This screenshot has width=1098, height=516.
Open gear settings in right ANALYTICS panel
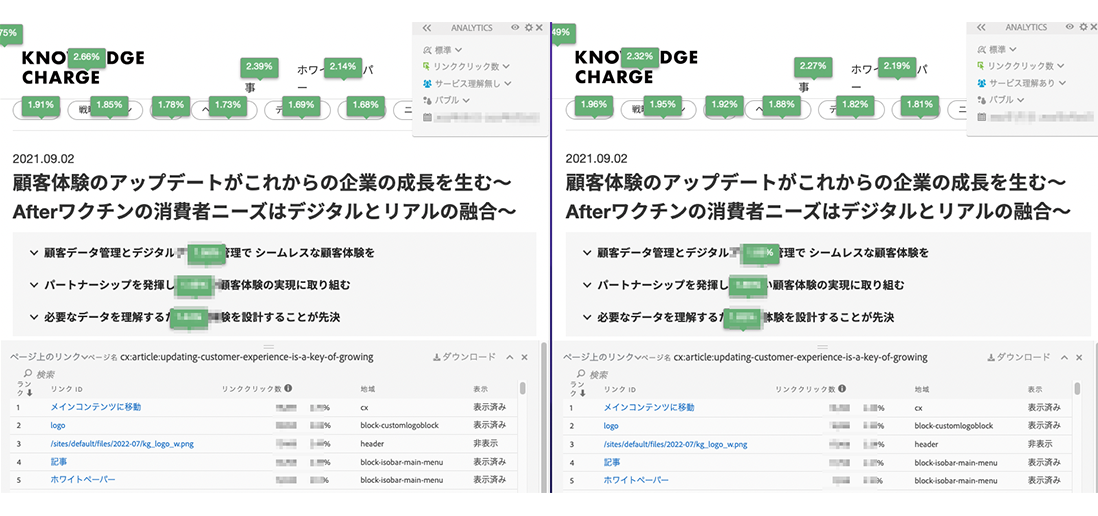(1081, 28)
